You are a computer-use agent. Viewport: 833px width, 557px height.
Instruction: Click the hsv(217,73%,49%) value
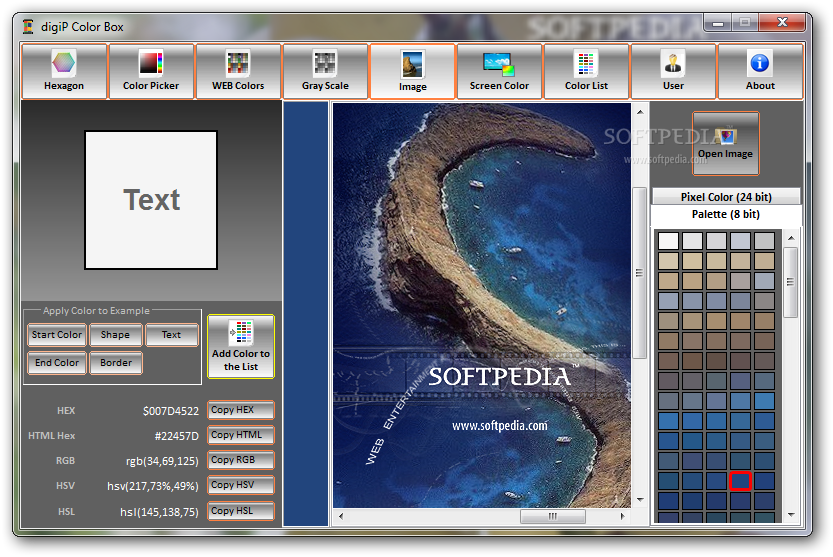[x=153, y=486]
